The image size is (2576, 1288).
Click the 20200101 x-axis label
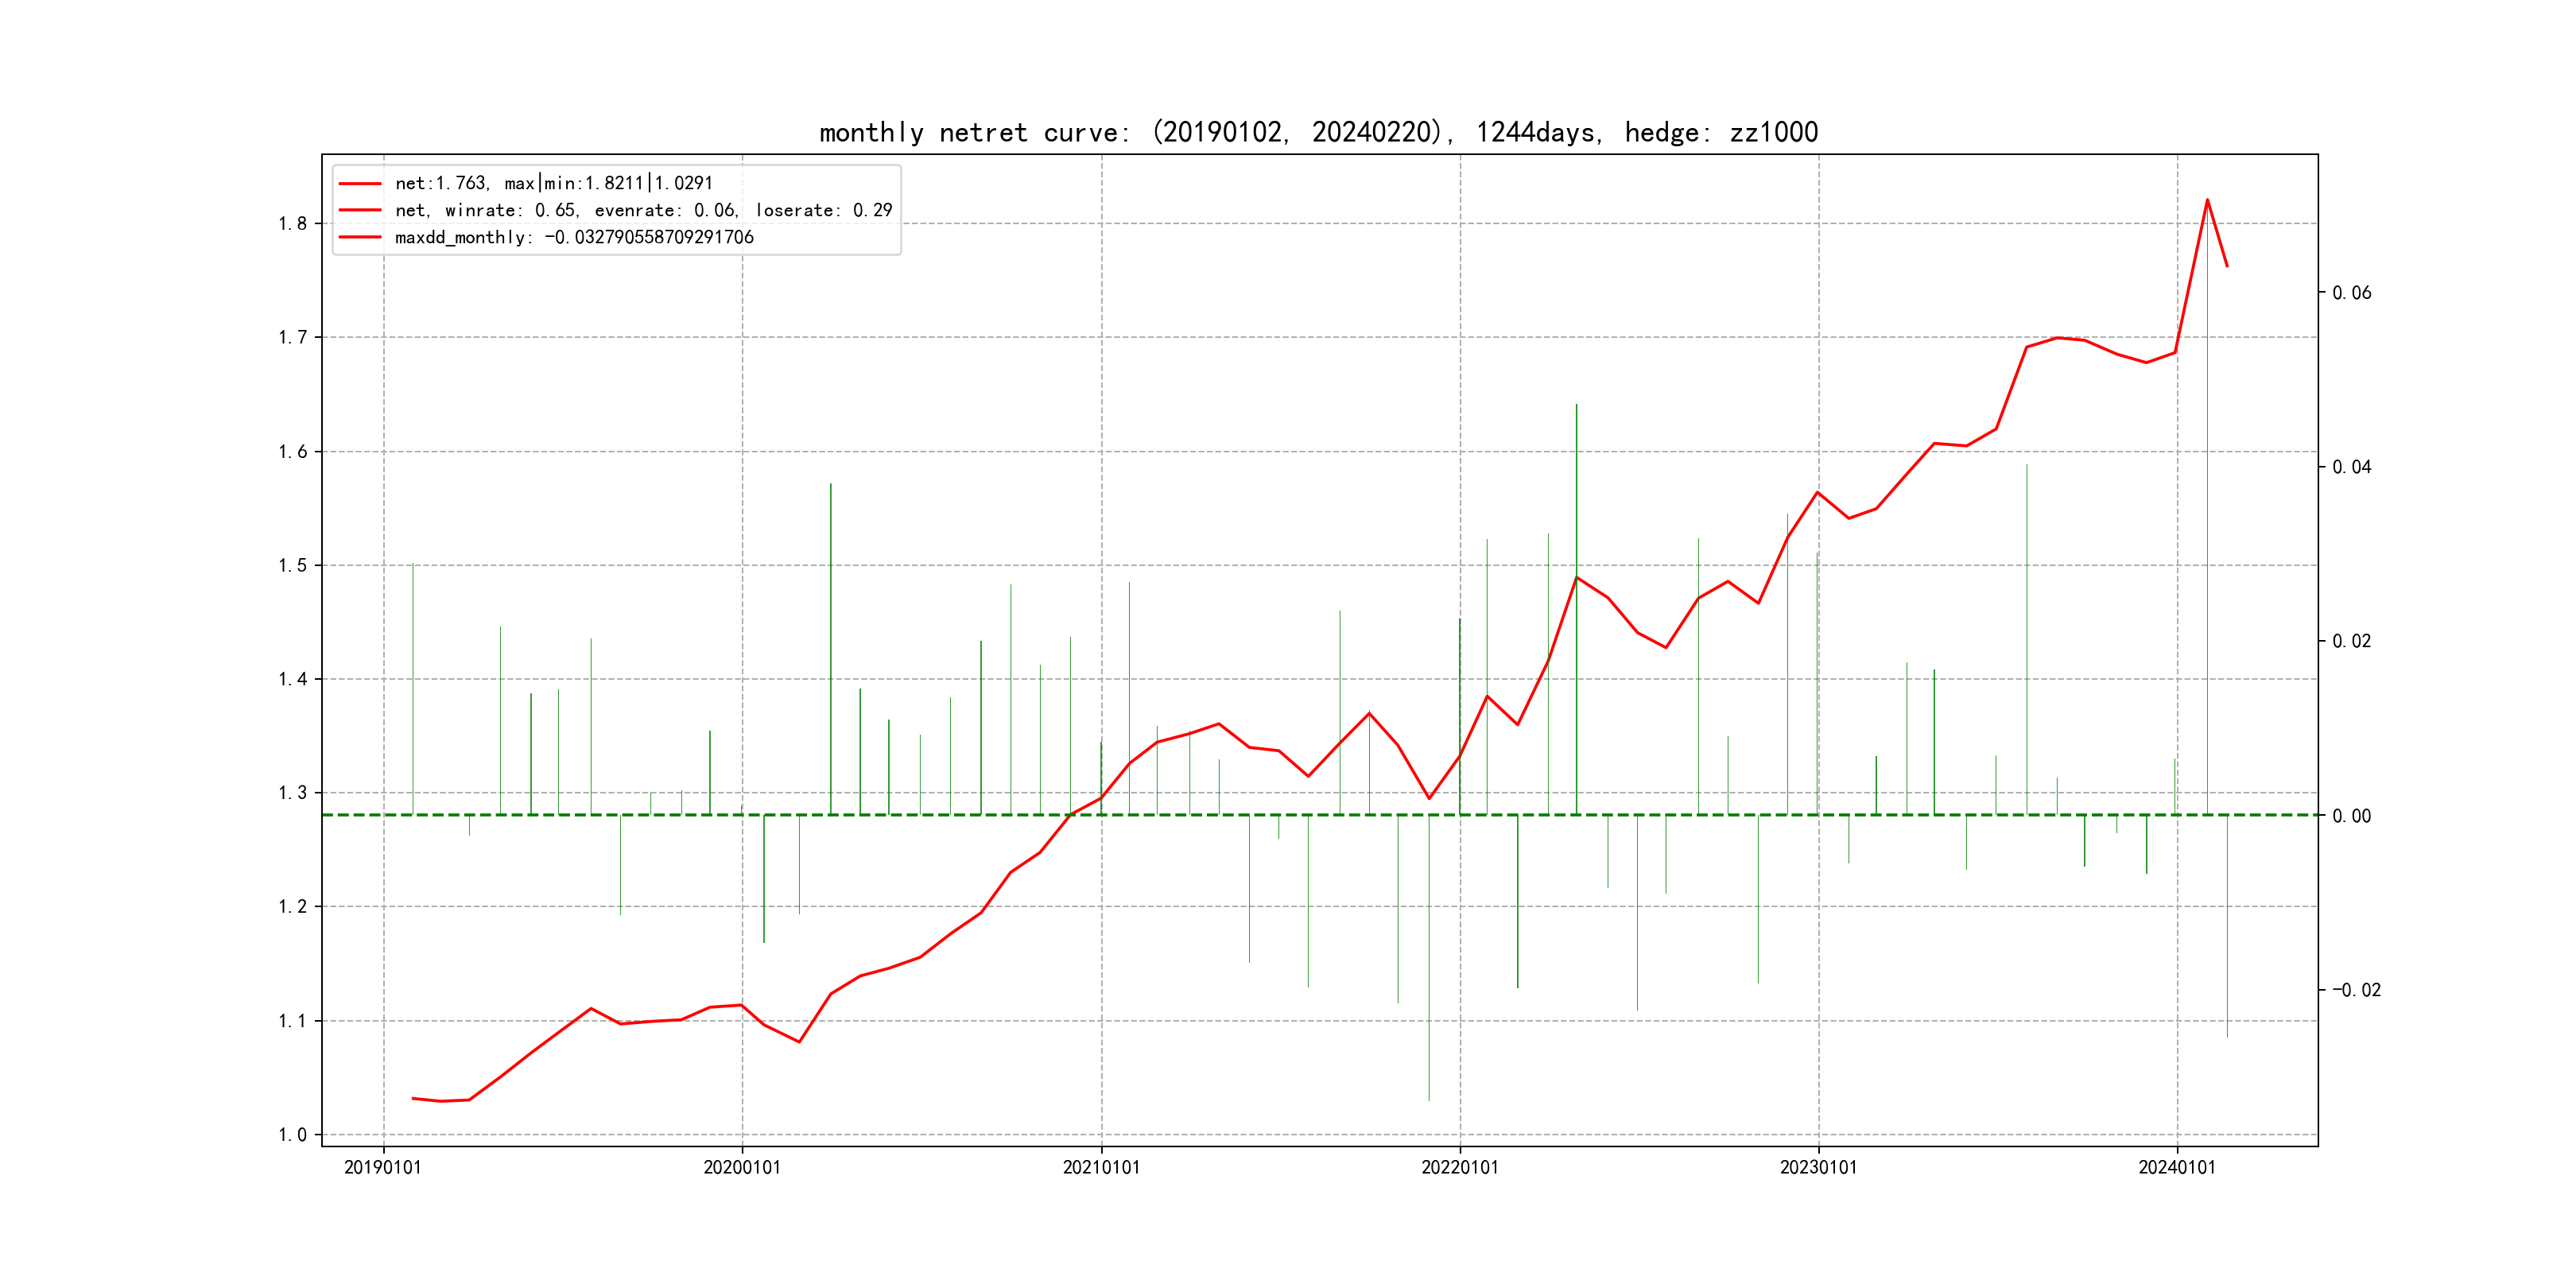pyautogui.click(x=742, y=1167)
